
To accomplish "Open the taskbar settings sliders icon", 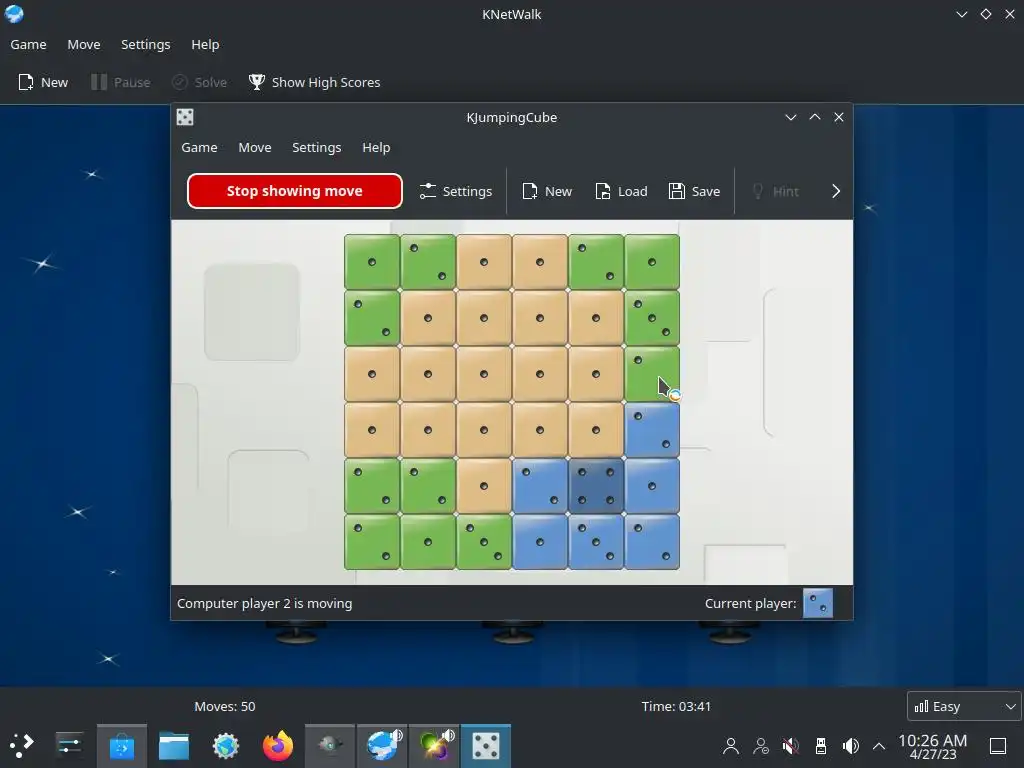I will (69, 745).
